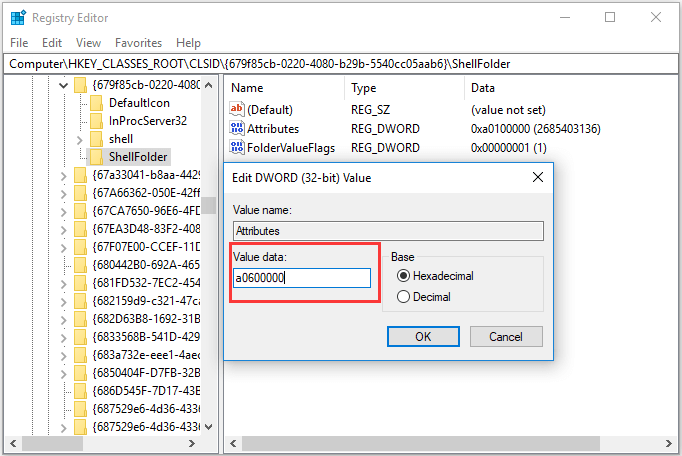Select ShellFolder key in tree
The image size is (682, 456).
(138, 157)
